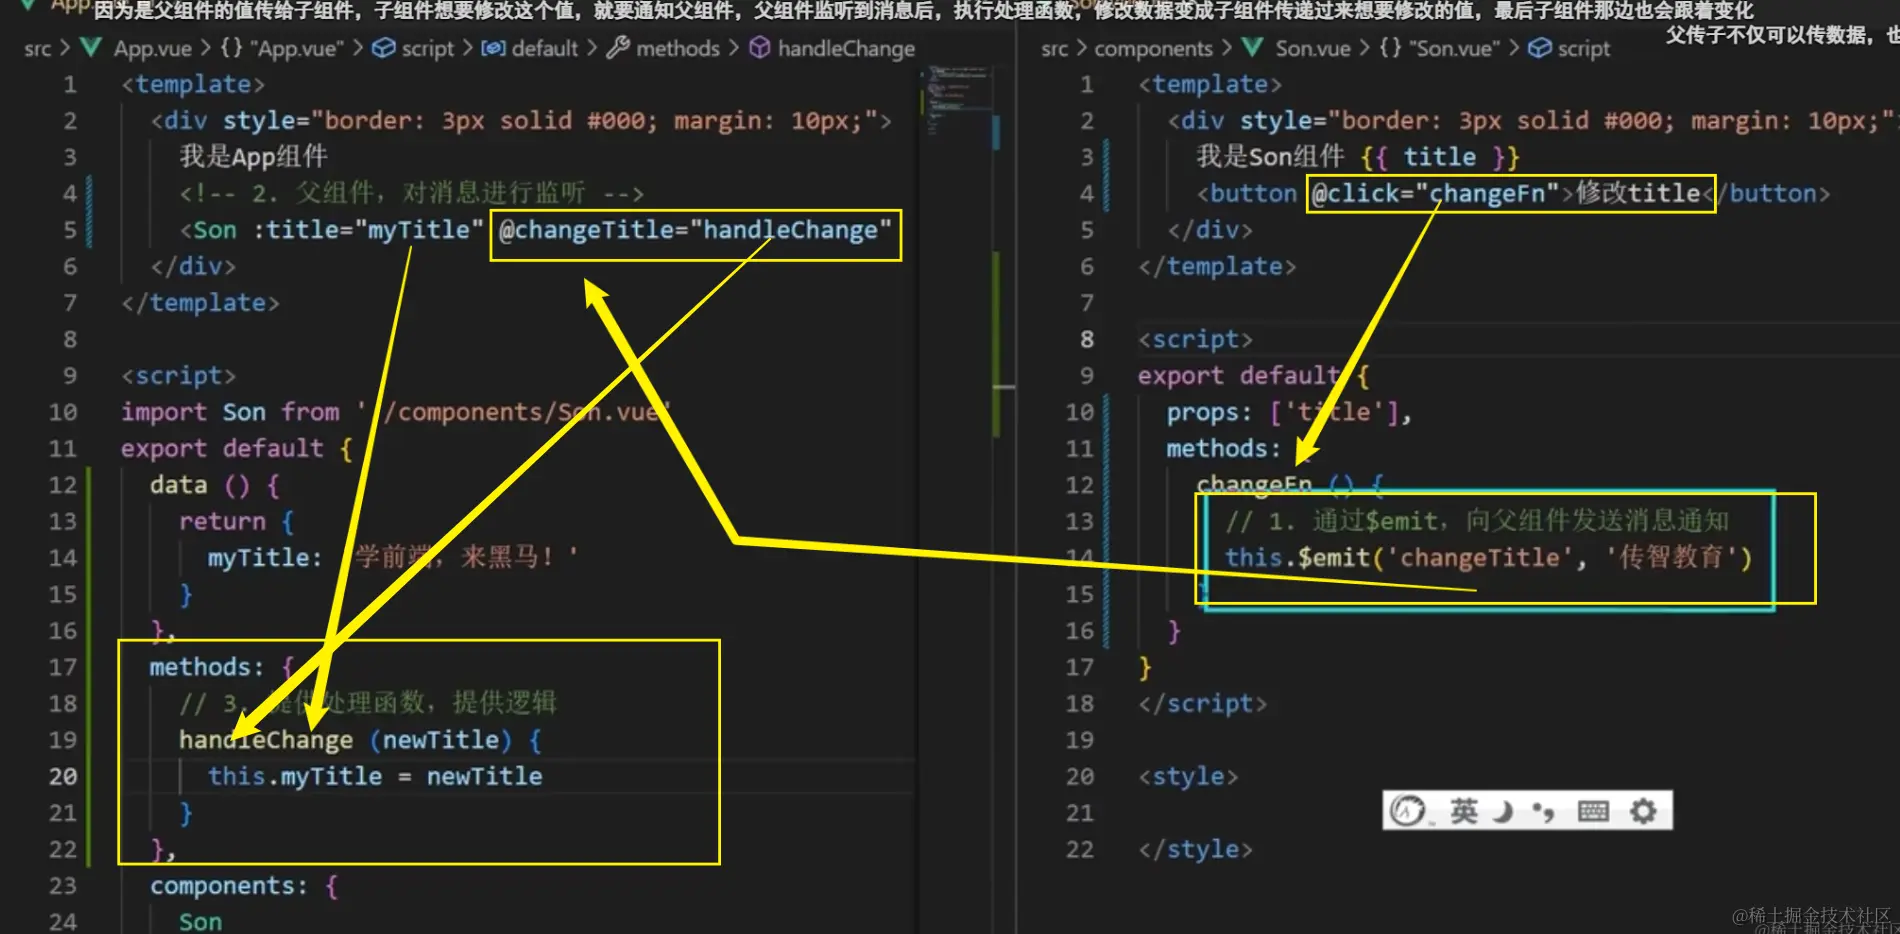The width and height of the screenshot is (1900, 934).
Task: Toggle the punctuation mode icon in IME bar
Action: pos(1543,811)
